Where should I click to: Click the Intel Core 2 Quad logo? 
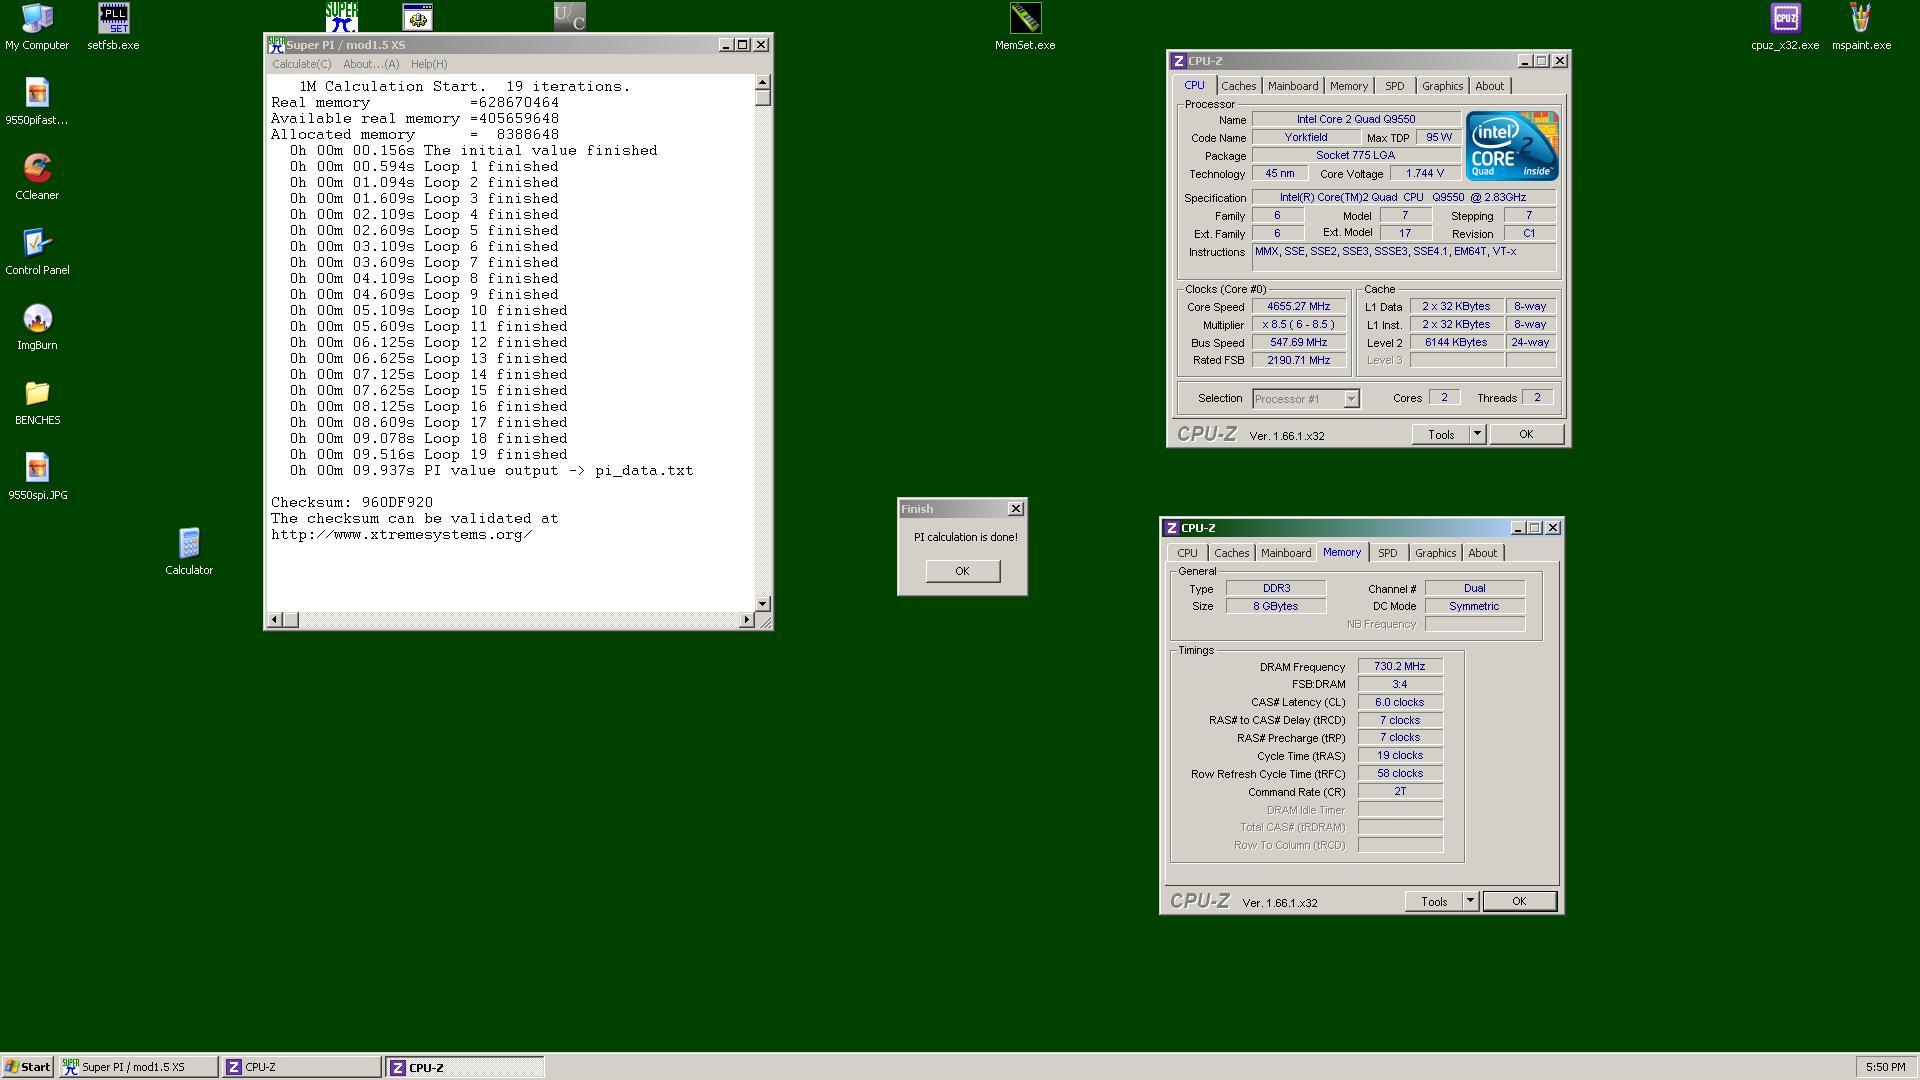pos(1512,146)
